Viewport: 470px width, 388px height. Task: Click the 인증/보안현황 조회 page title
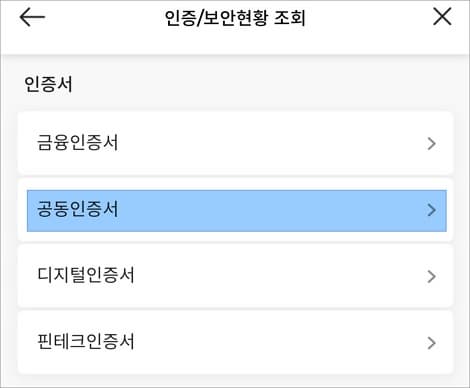[x=235, y=18]
